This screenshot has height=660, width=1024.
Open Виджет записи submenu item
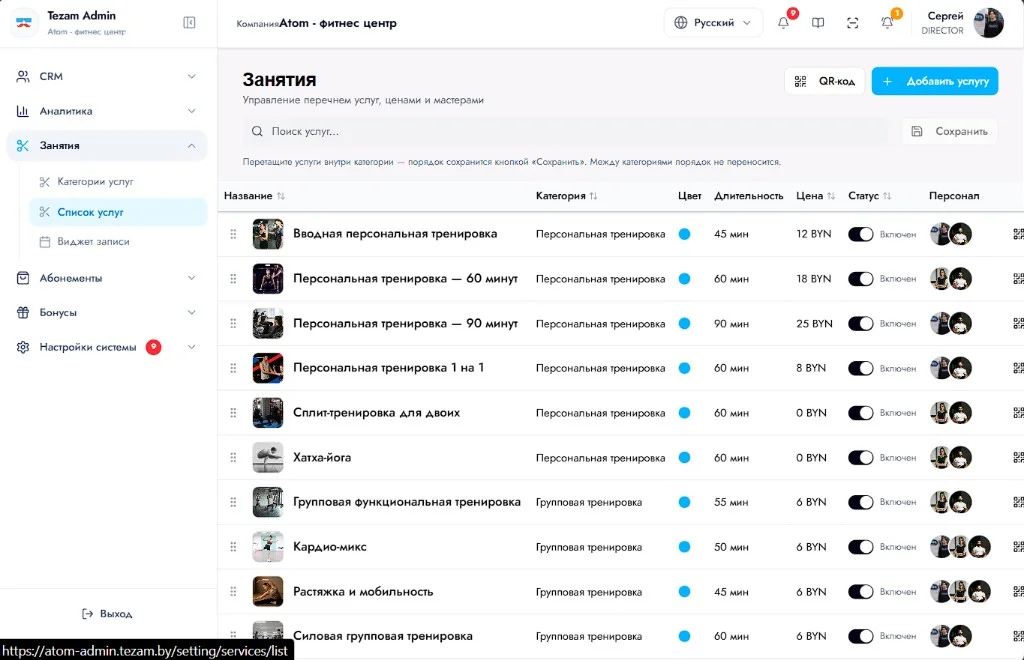tap(118, 242)
